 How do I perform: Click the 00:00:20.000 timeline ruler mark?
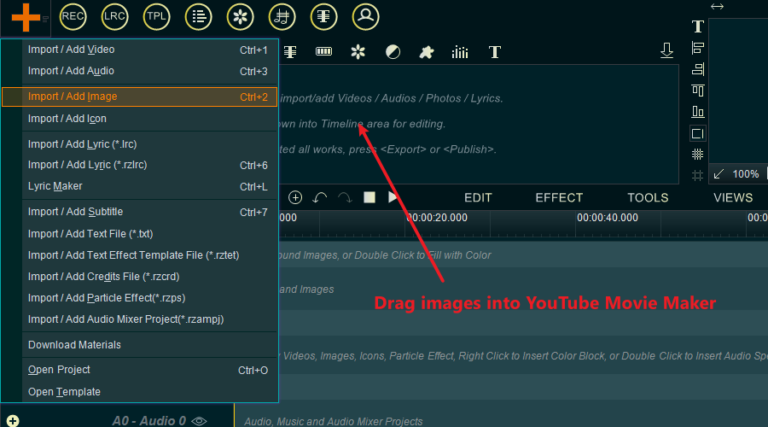pyautogui.click(x=437, y=217)
